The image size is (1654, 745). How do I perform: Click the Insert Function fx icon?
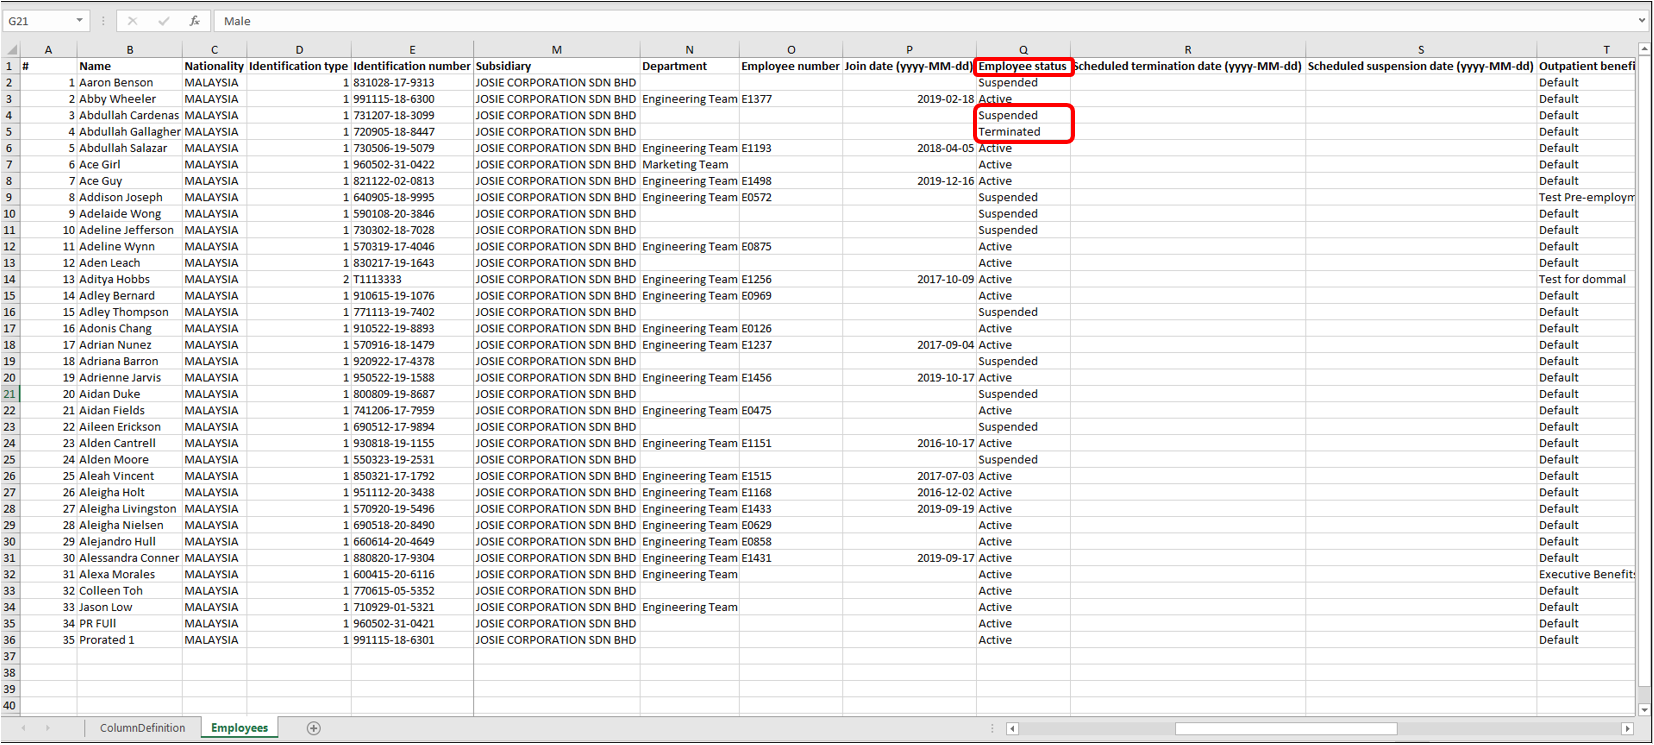(x=194, y=21)
